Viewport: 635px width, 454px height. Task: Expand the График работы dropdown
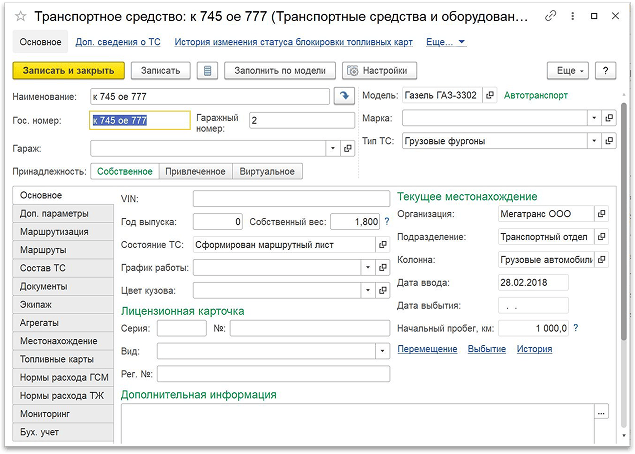368,267
